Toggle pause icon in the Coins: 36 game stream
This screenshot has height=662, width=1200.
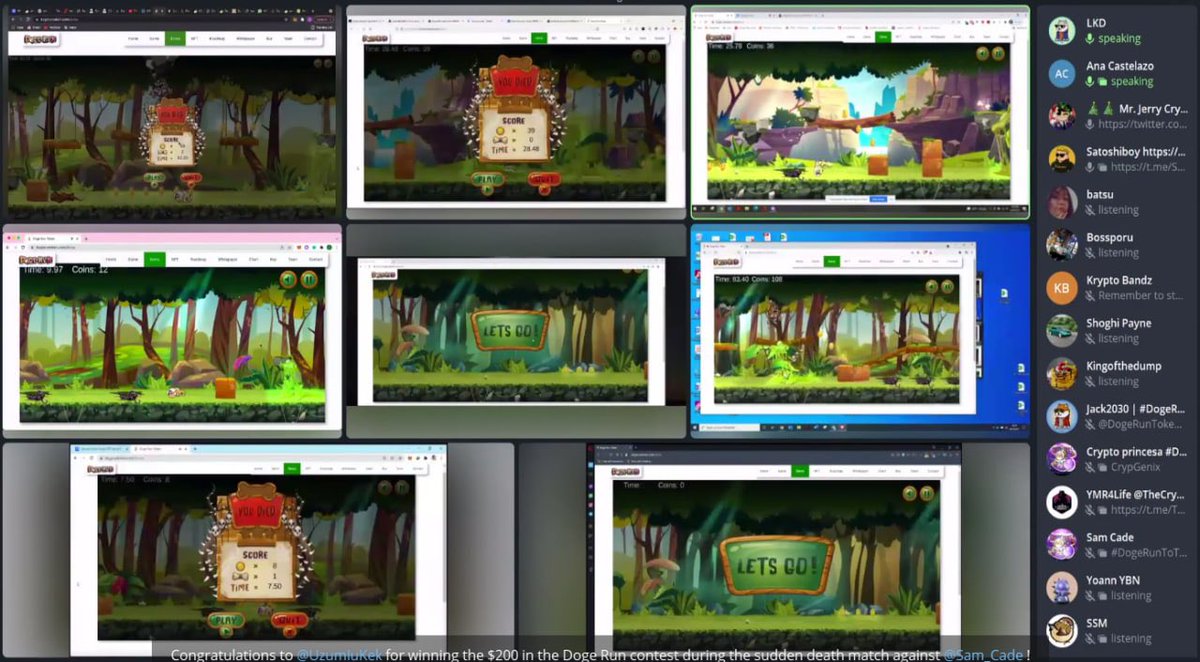click(998, 54)
